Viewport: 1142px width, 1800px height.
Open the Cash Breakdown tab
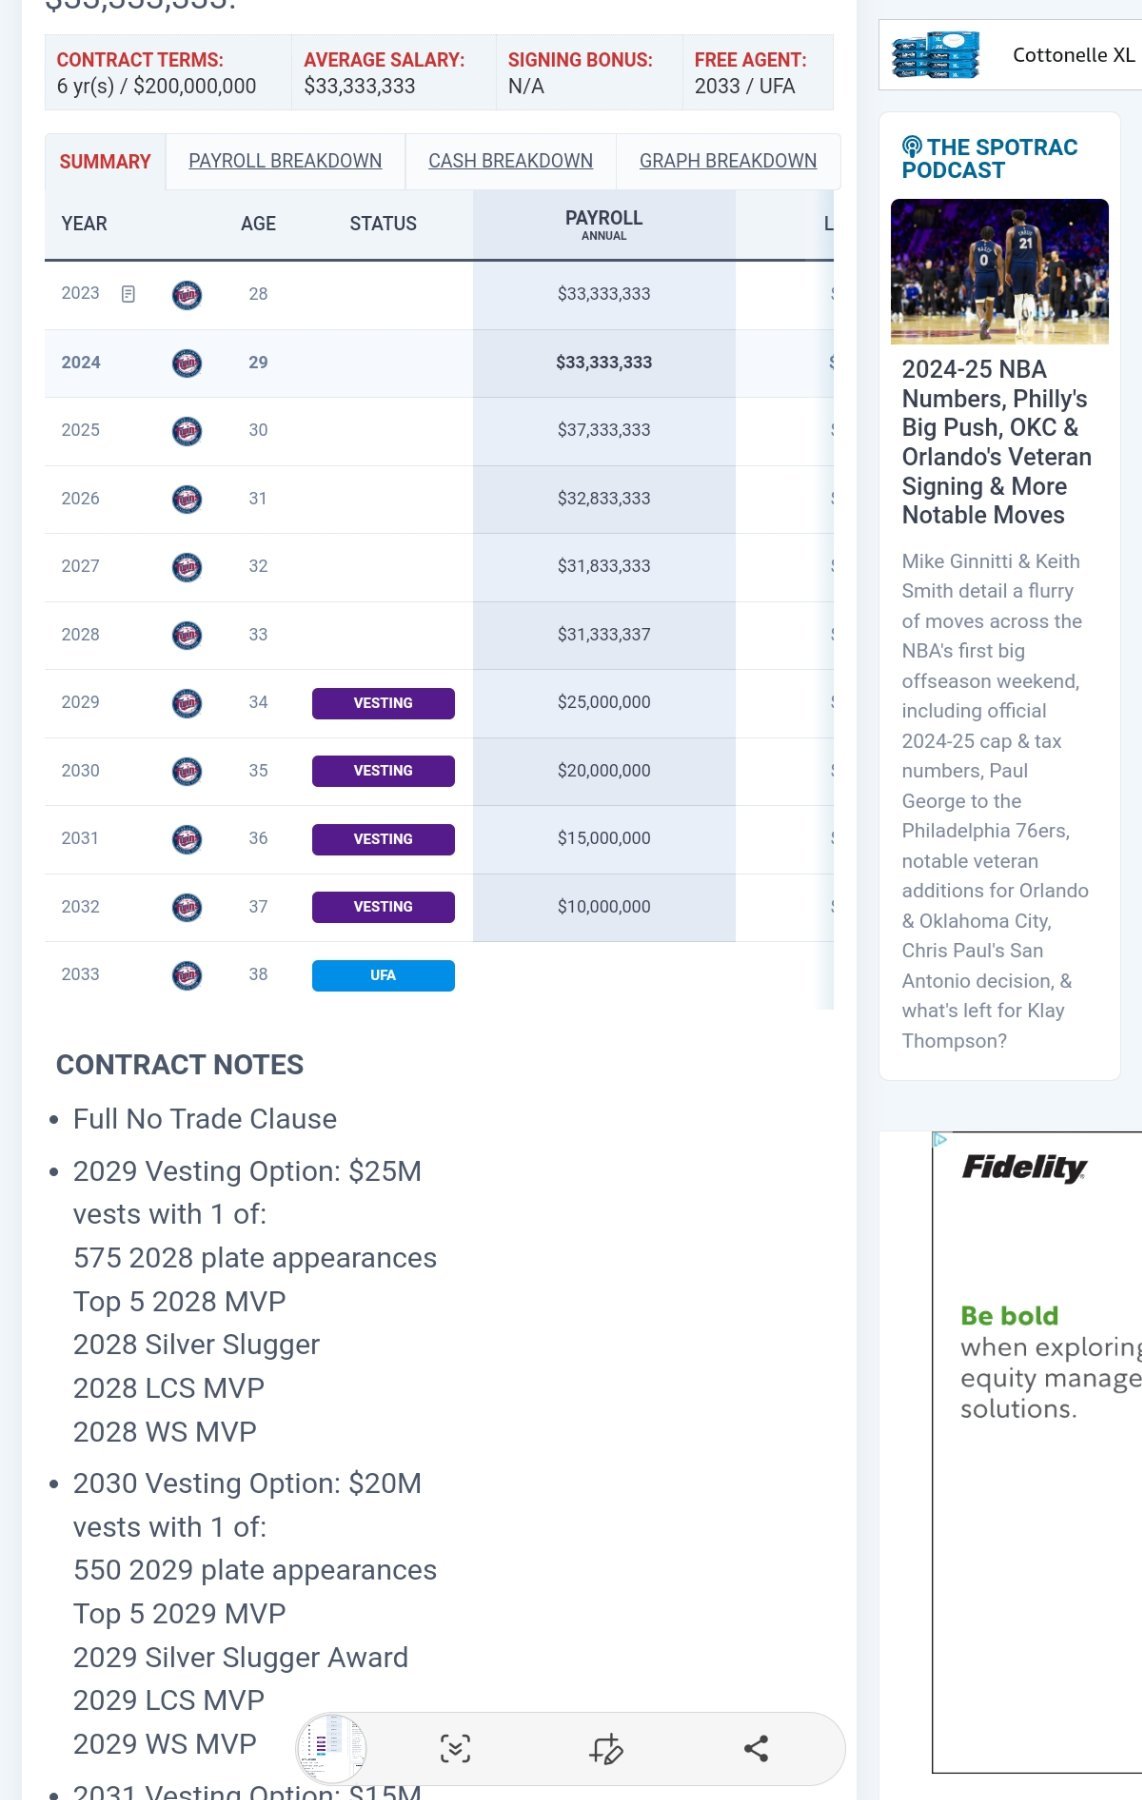coord(510,161)
